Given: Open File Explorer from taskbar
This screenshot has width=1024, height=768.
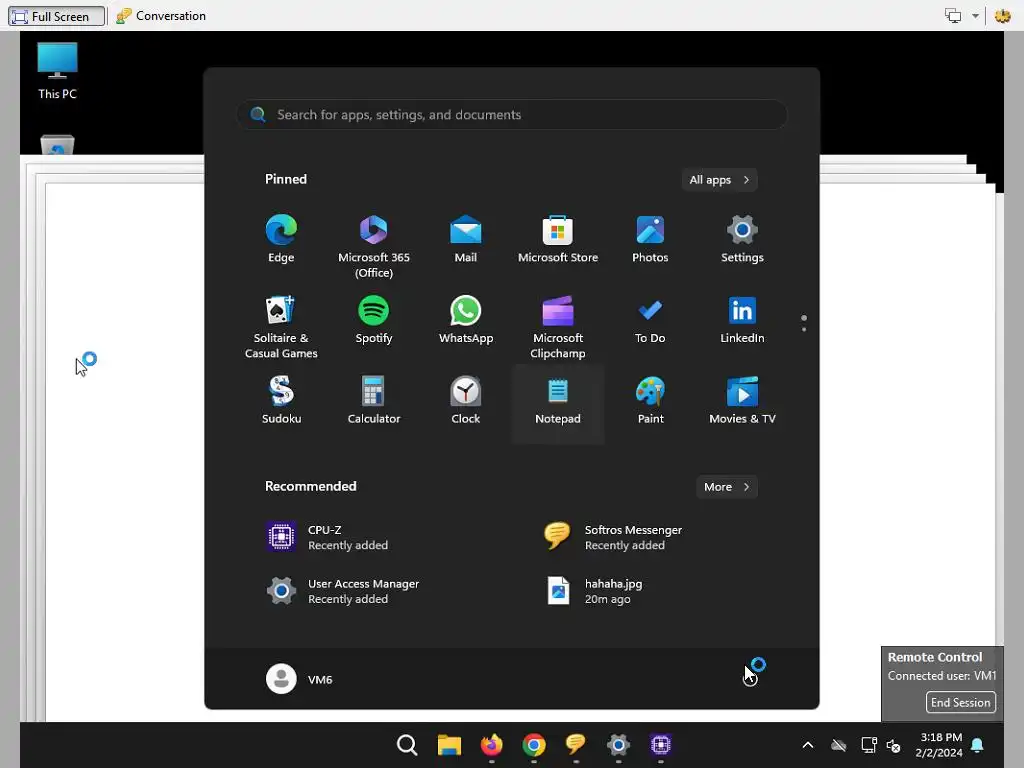Looking at the screenshot, I should (x=449, y=744).
